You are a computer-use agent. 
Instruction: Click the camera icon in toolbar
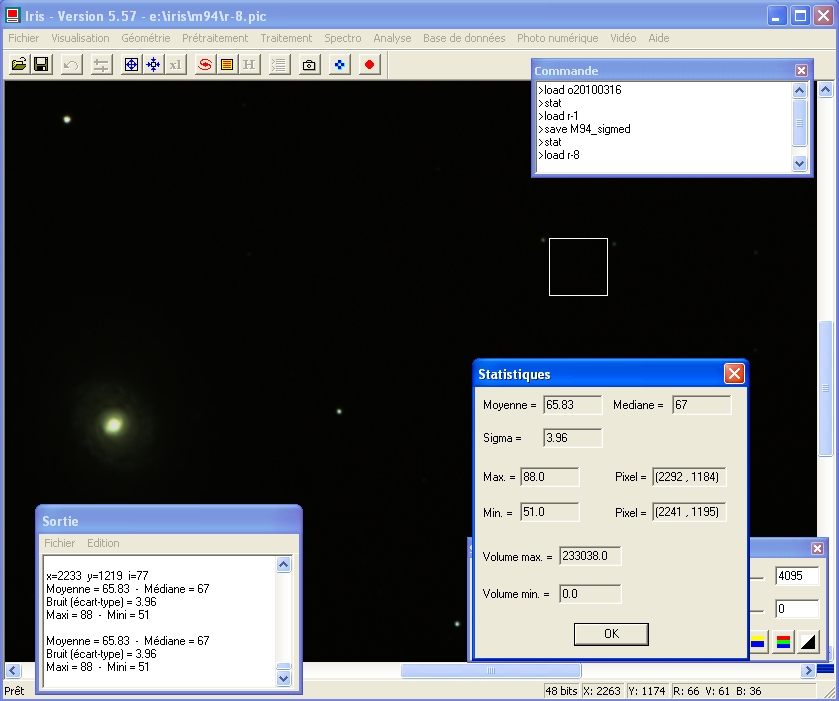tap(310, 64)
